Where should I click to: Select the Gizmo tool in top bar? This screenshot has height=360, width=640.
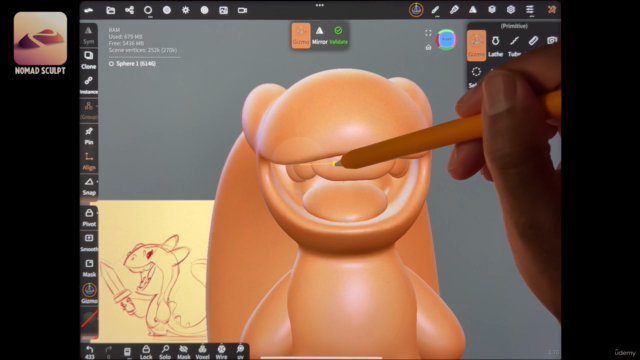pos(416,10)
